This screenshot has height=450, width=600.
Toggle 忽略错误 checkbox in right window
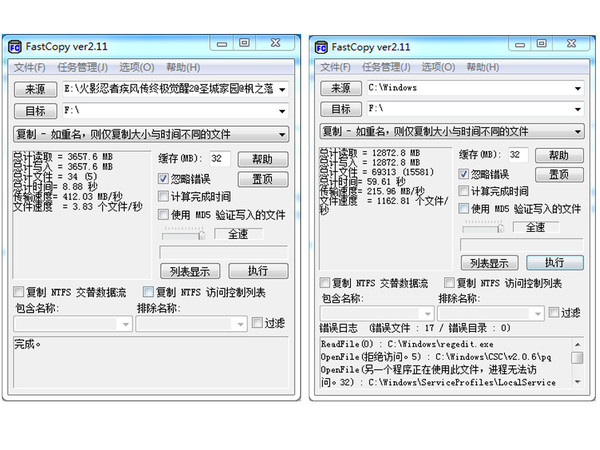pyautogui.click(x=463, y=174)
